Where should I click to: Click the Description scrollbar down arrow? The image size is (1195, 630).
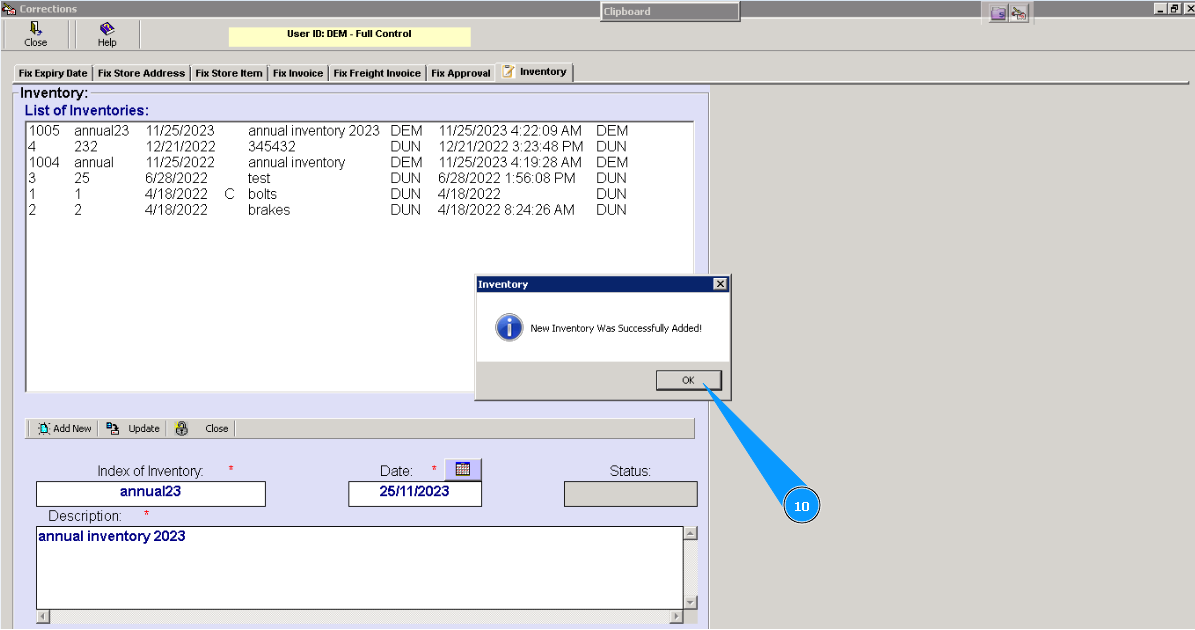click(x=689, y=601)
